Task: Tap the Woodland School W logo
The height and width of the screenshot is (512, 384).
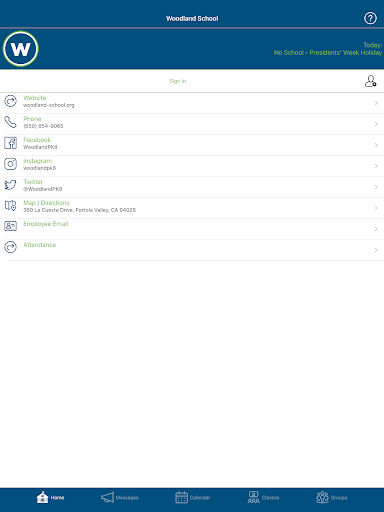Action: (x=21, y=49)
